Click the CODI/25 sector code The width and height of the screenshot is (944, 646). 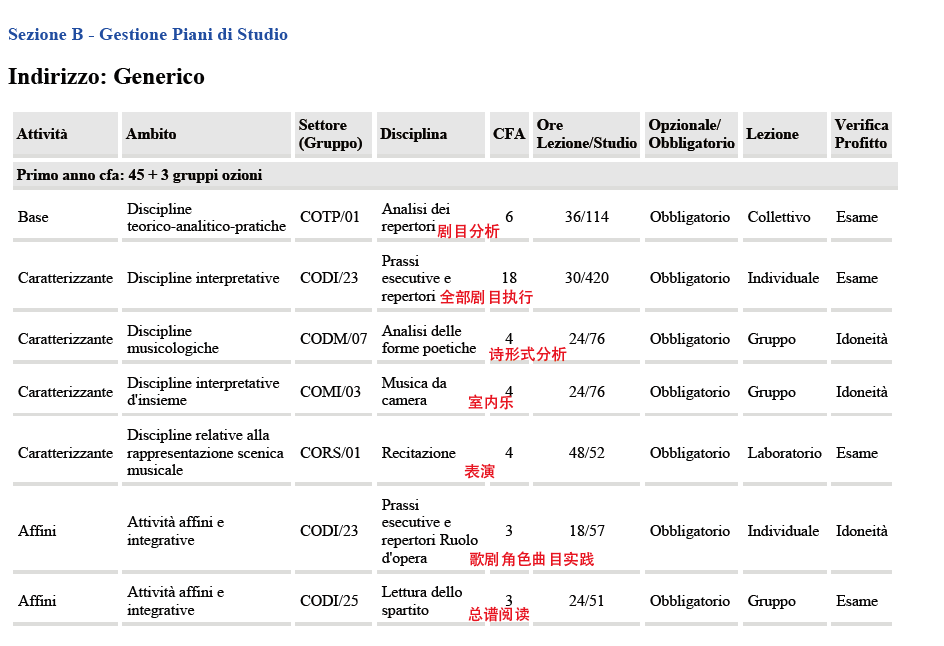[329, 601]
